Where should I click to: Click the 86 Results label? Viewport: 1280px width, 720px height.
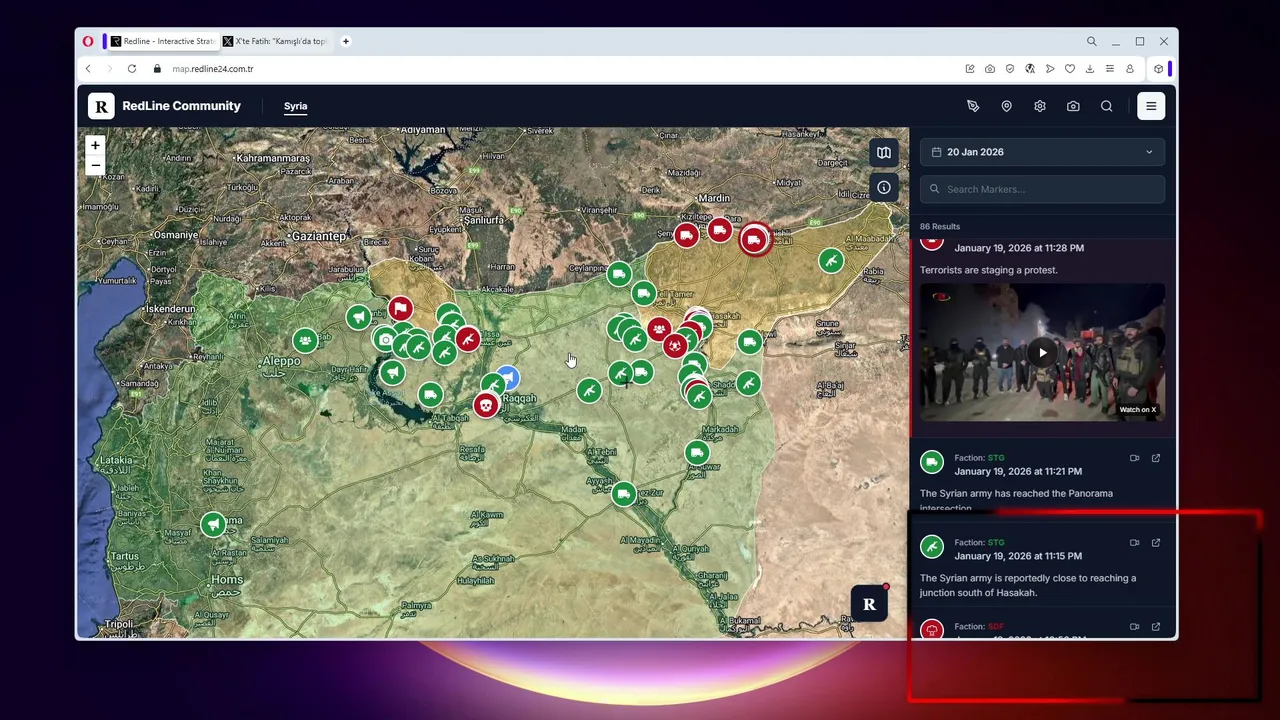click(x=940, y=227)
